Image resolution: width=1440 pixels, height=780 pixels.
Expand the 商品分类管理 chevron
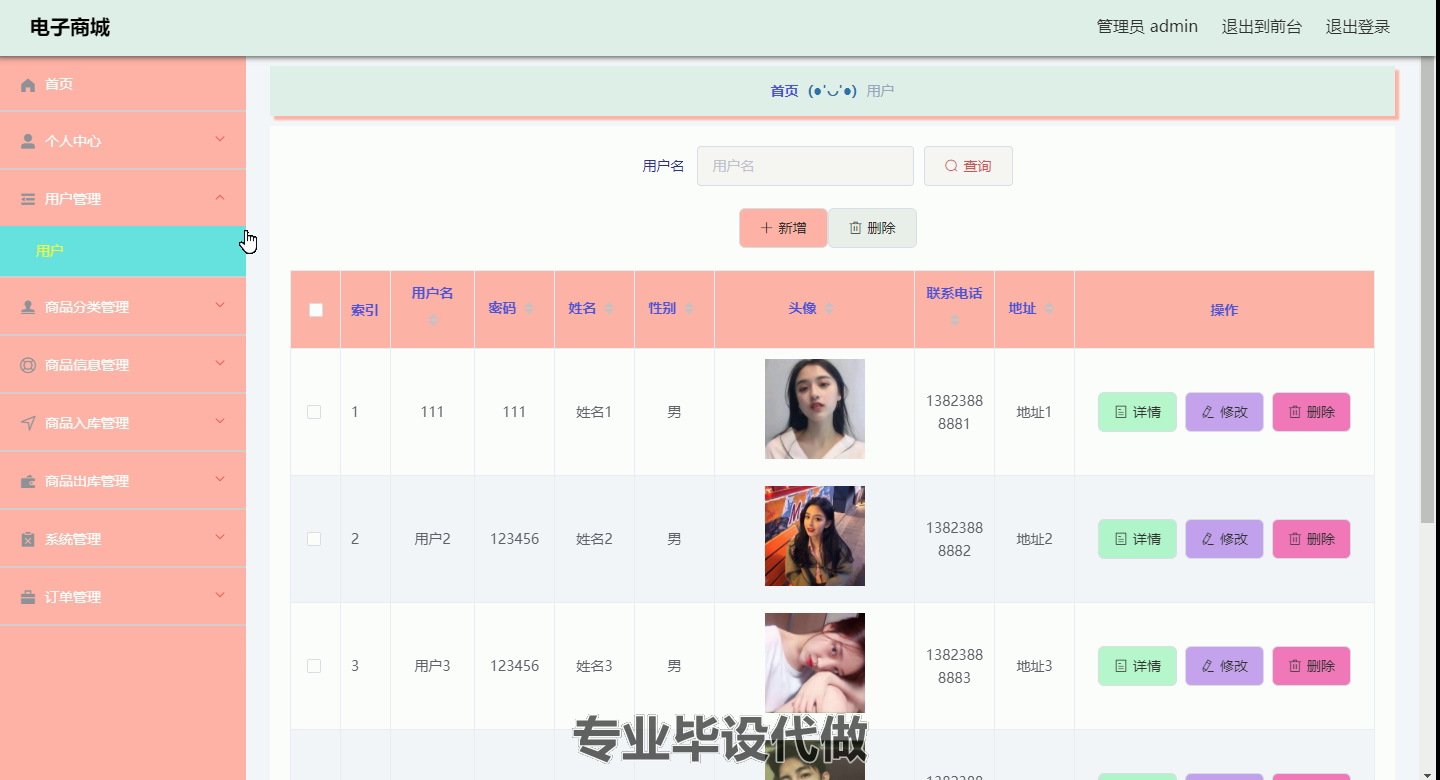[x=221, y=305]
